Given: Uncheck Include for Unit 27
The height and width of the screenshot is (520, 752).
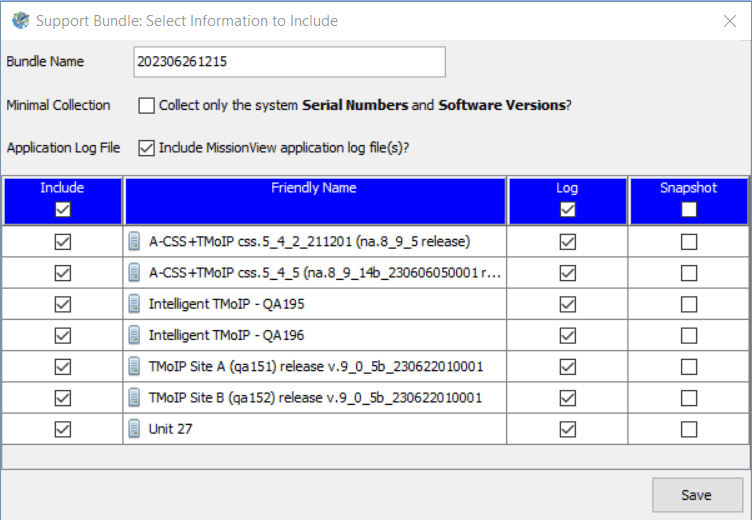Looking at the screenshot, I should tap(63, 429).
